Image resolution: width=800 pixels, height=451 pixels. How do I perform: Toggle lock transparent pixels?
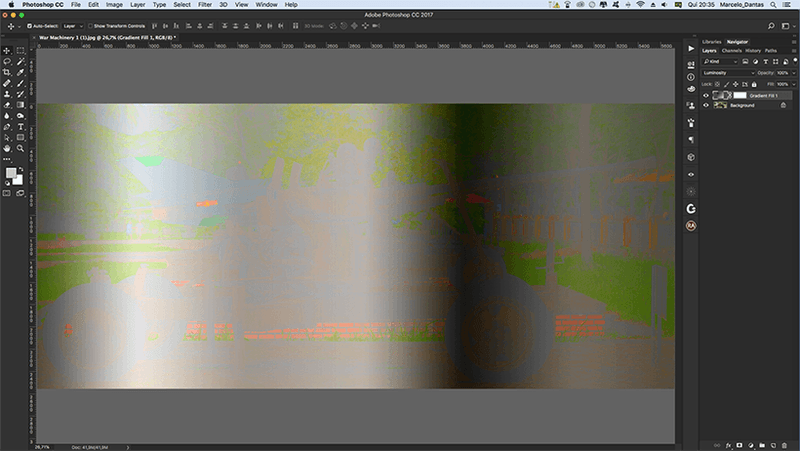[717, 84]
